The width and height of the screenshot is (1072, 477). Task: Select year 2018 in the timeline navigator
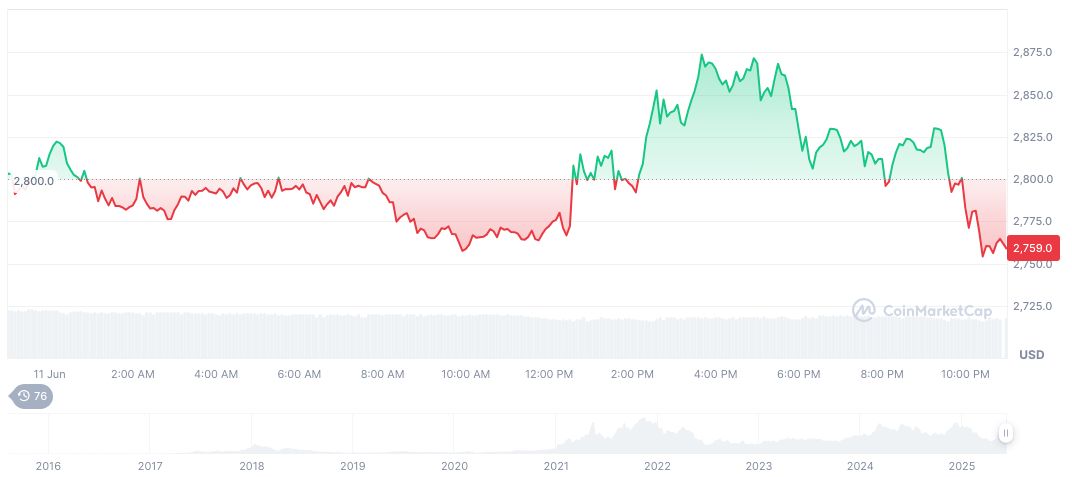[x=252, y=466]
